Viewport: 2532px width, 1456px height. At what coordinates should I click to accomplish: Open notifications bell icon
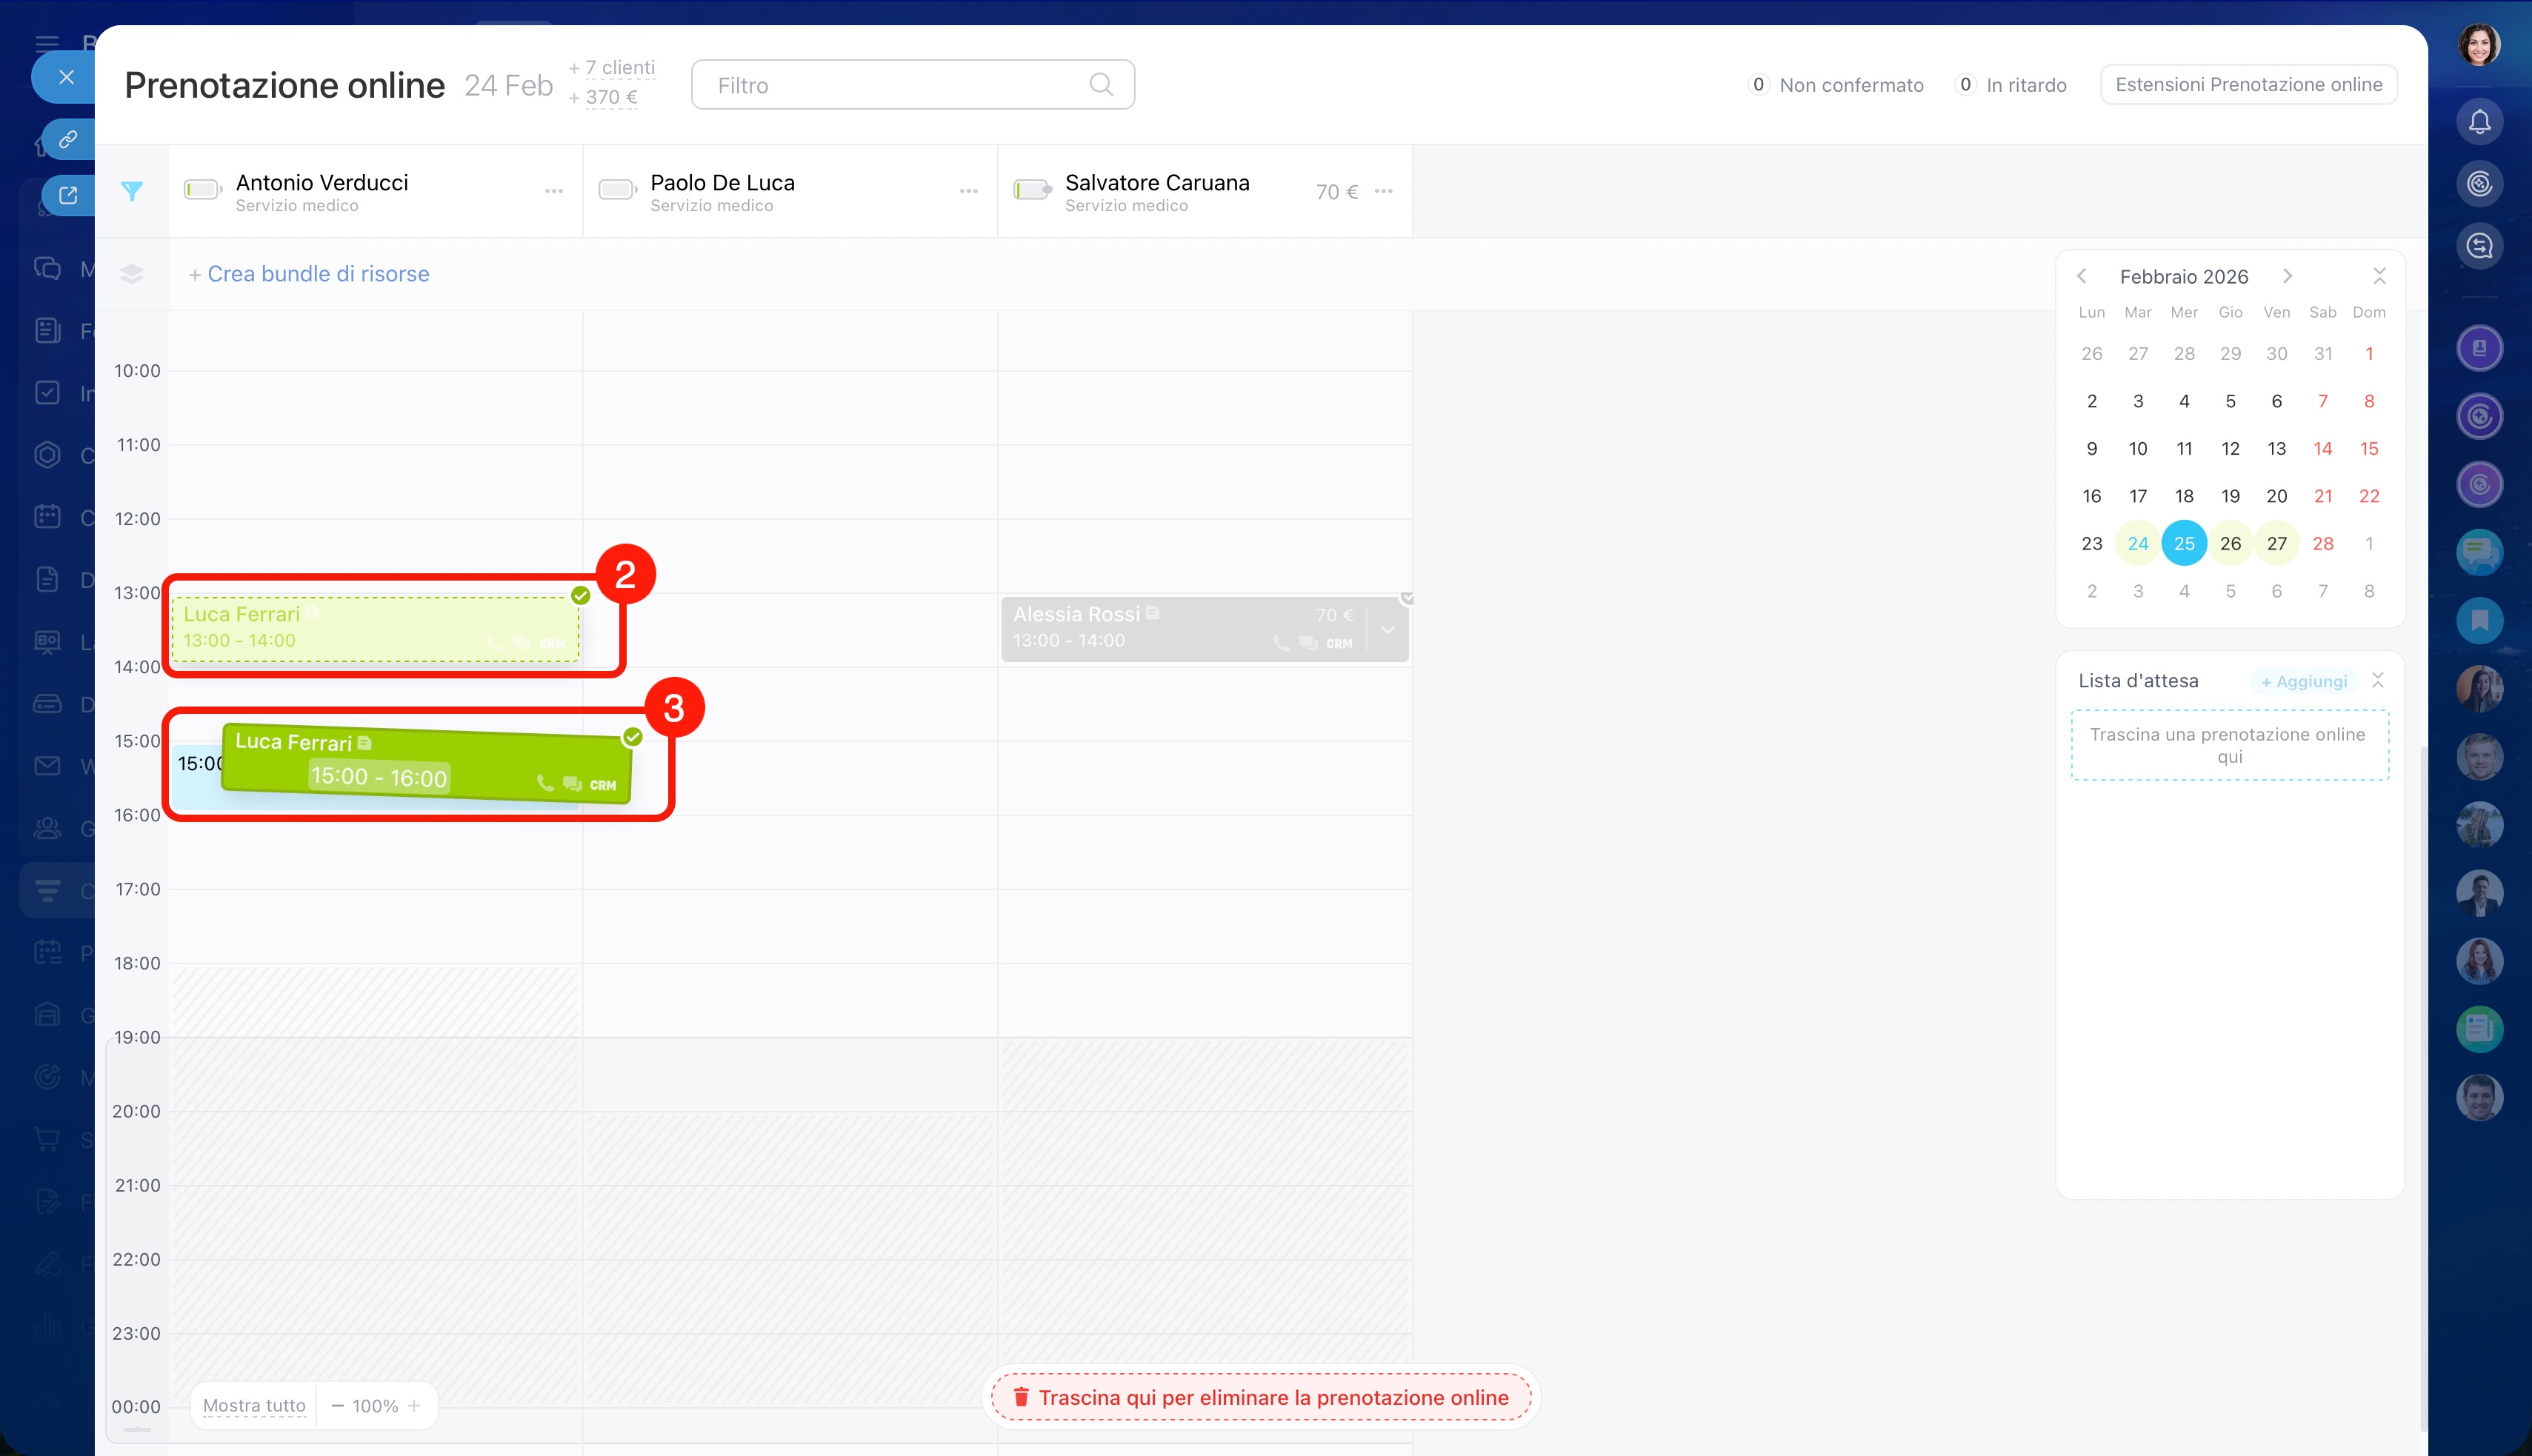pos(2479,122)
